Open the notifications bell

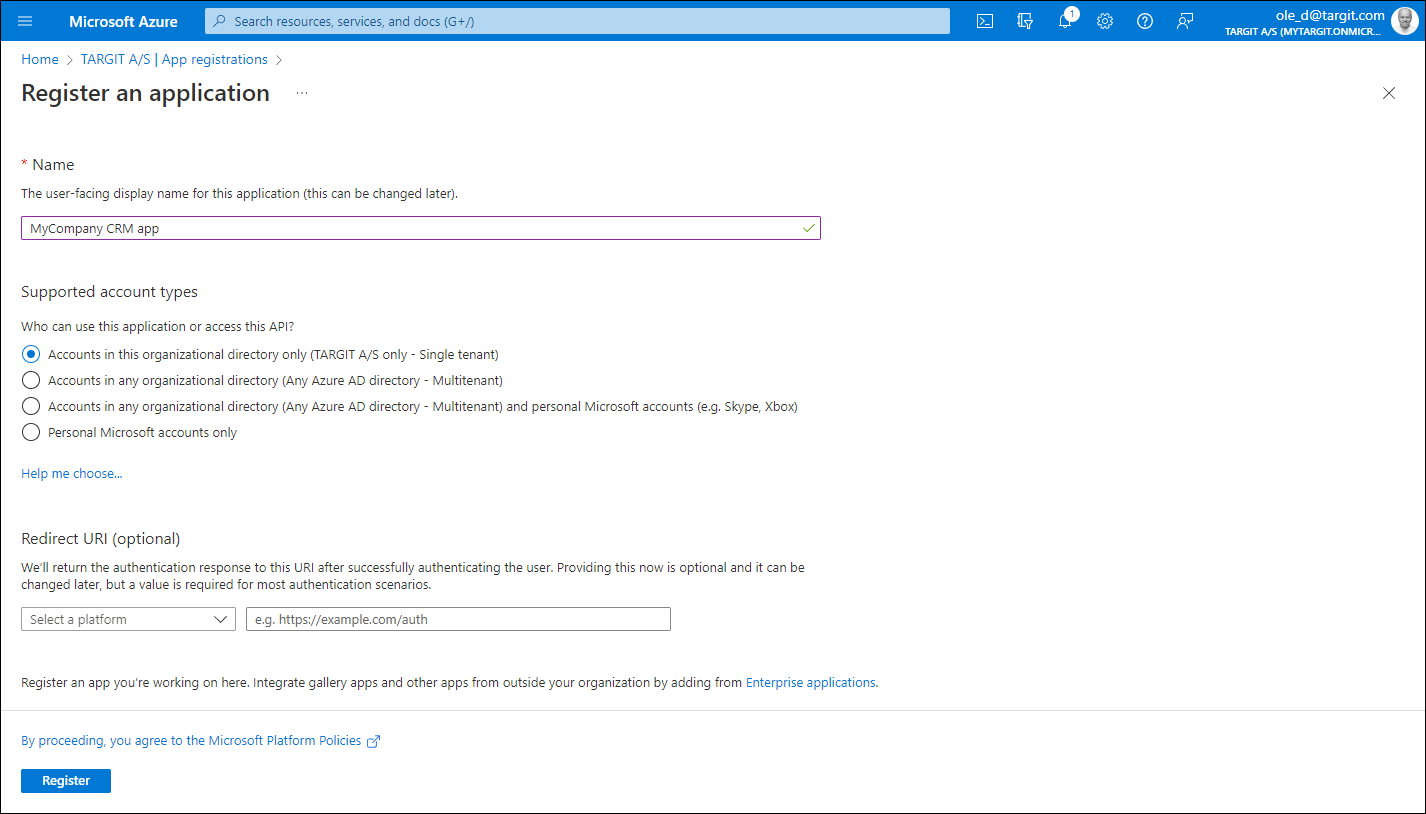pos(1065,21)
